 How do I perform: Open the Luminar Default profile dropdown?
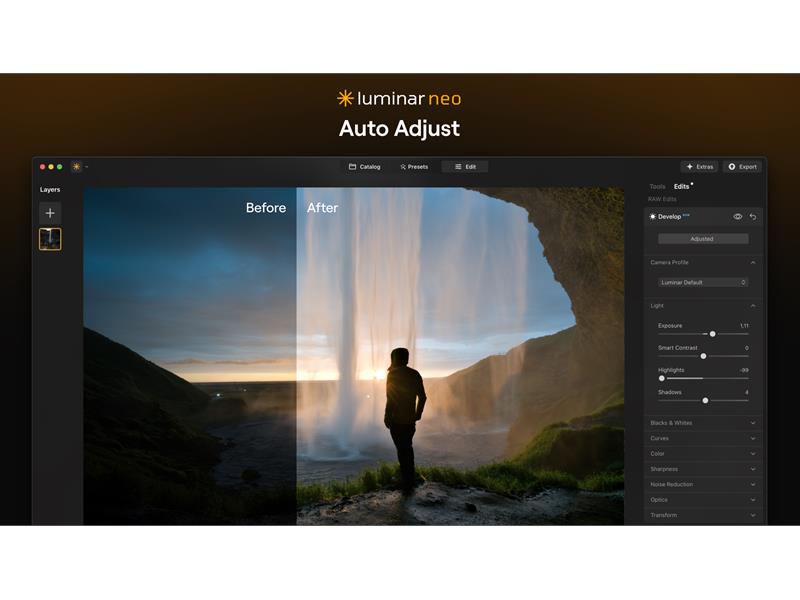click(x=703, y=282)
